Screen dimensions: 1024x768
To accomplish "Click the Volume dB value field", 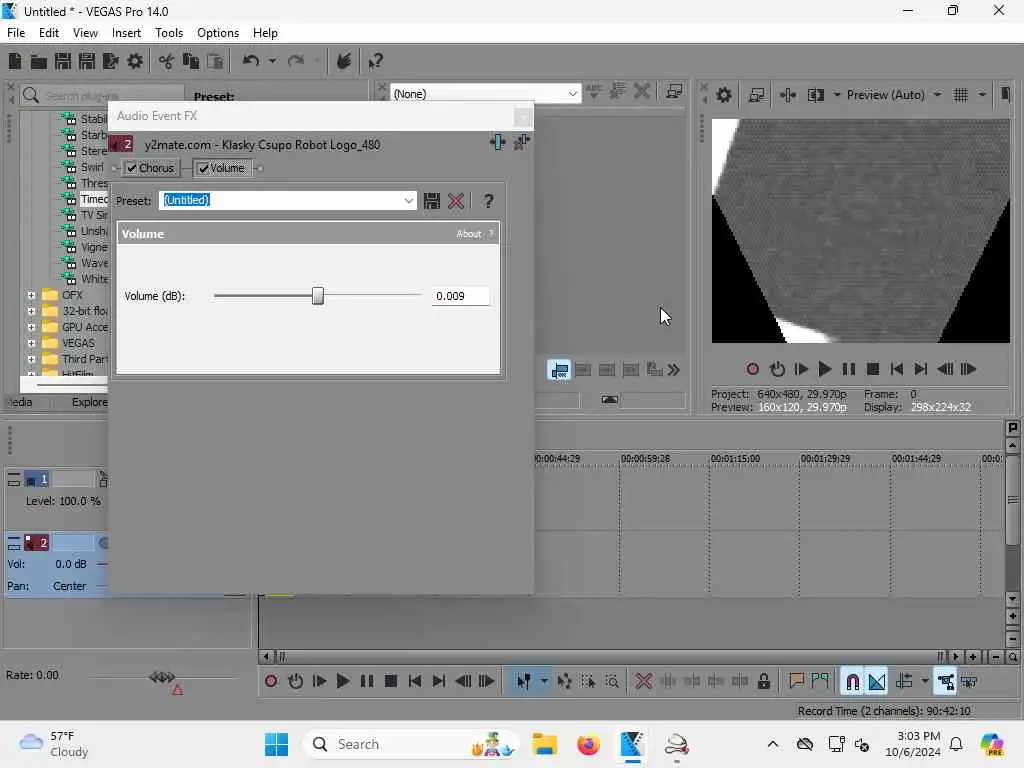I will [460, 296].
